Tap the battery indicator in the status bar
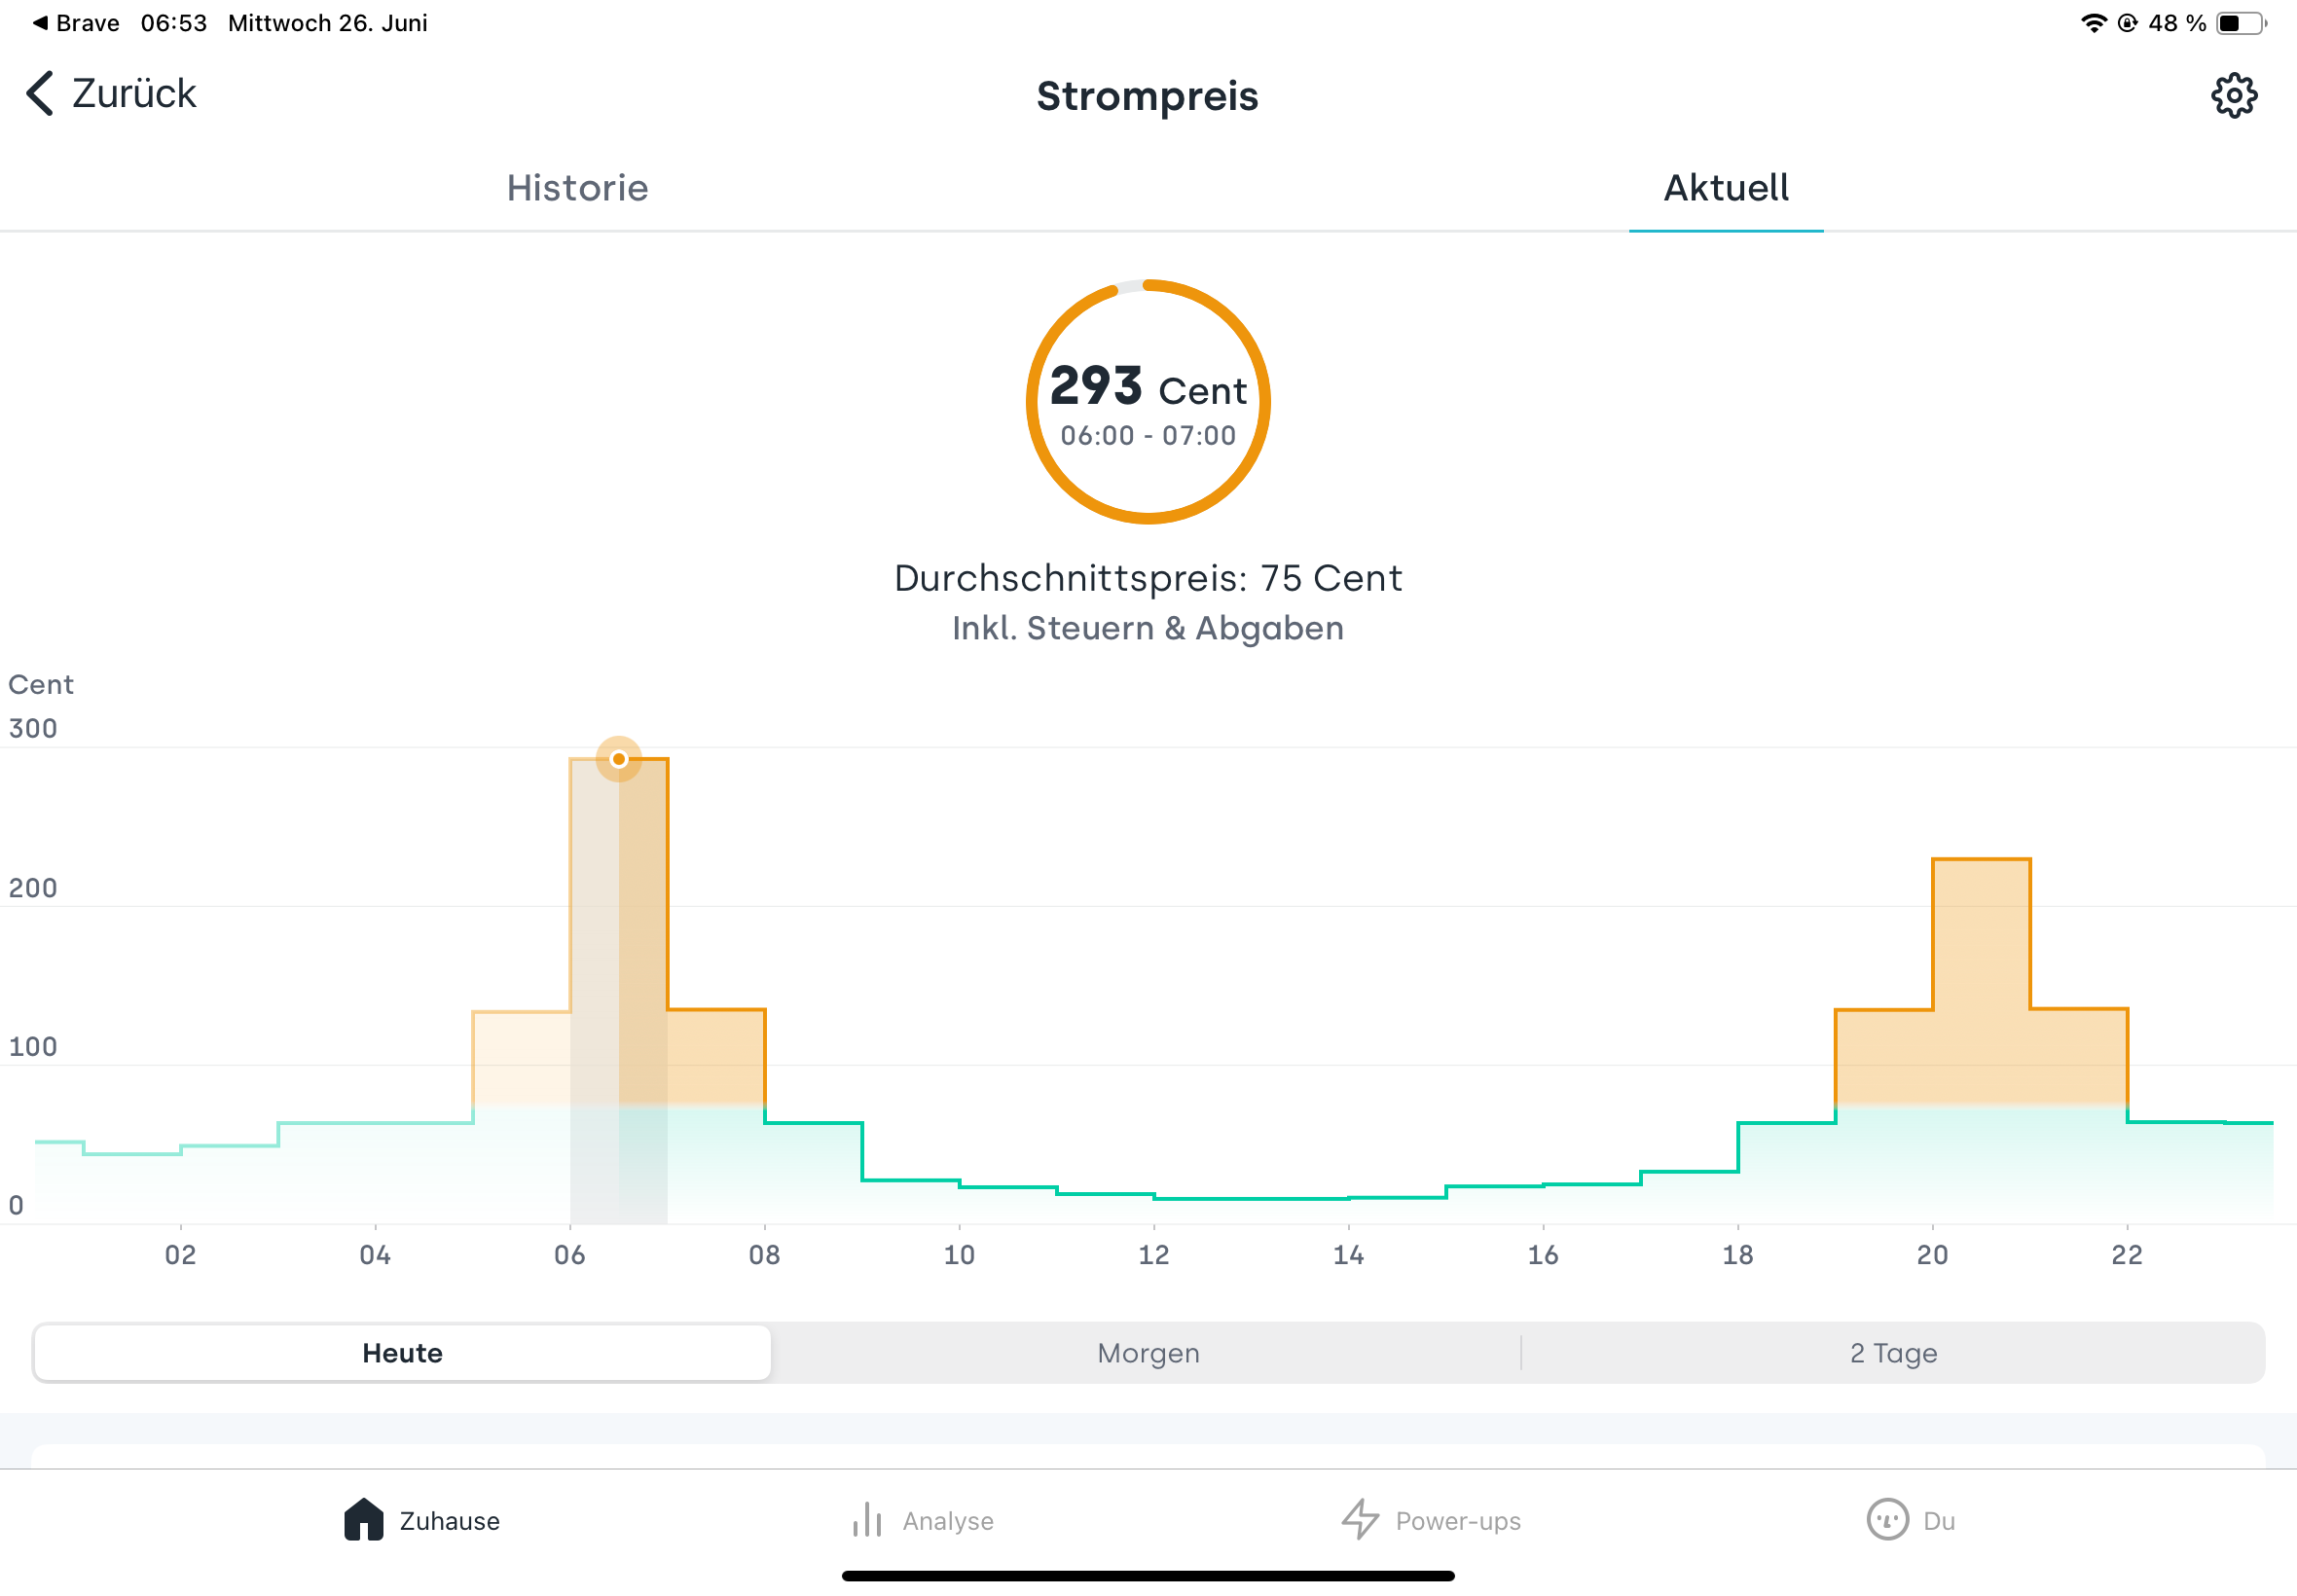The width and height of the screenshot is (2297, 1596). click(x=2239, y=23)
